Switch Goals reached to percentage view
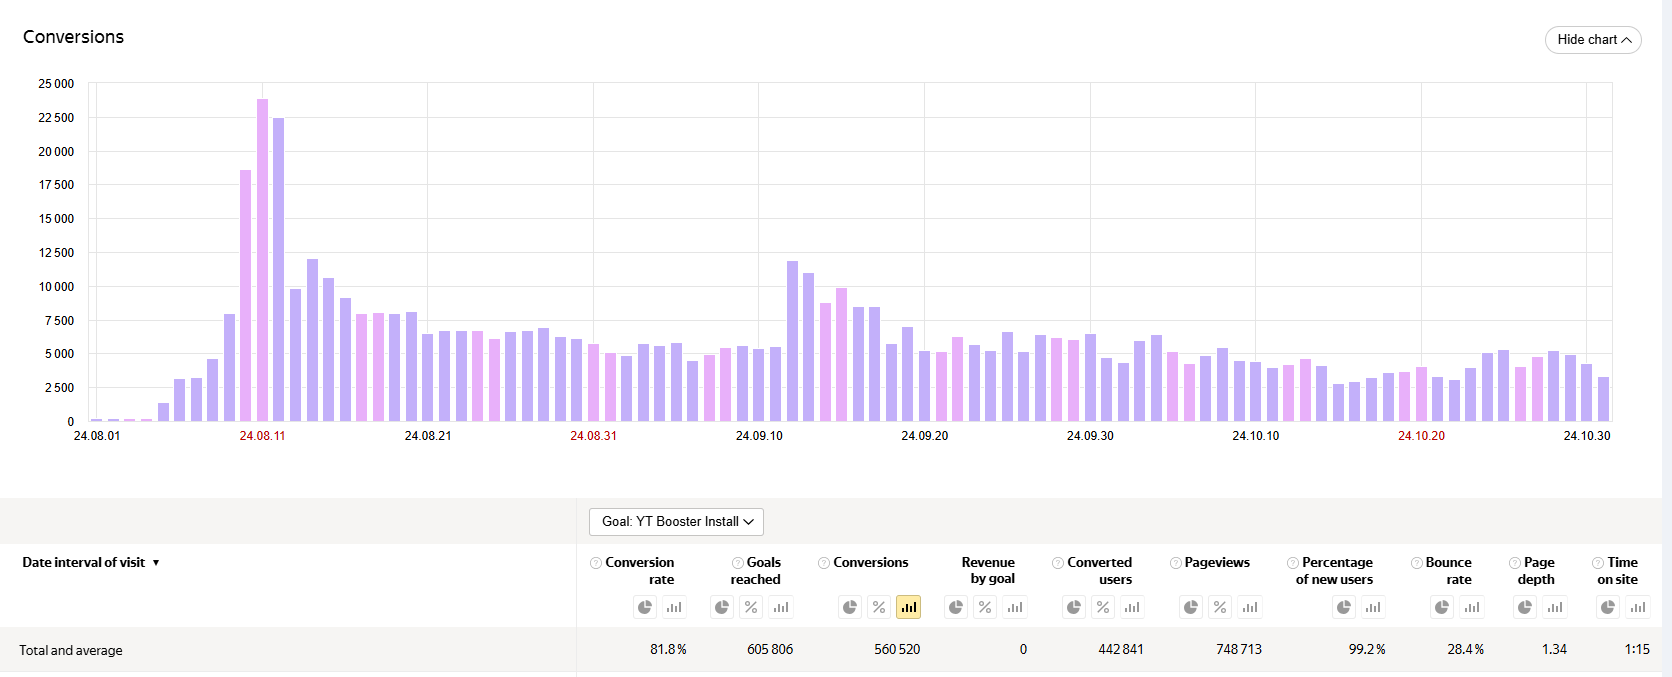The image size is (1672, 677). pyautogui.click(x=751, y=607)
